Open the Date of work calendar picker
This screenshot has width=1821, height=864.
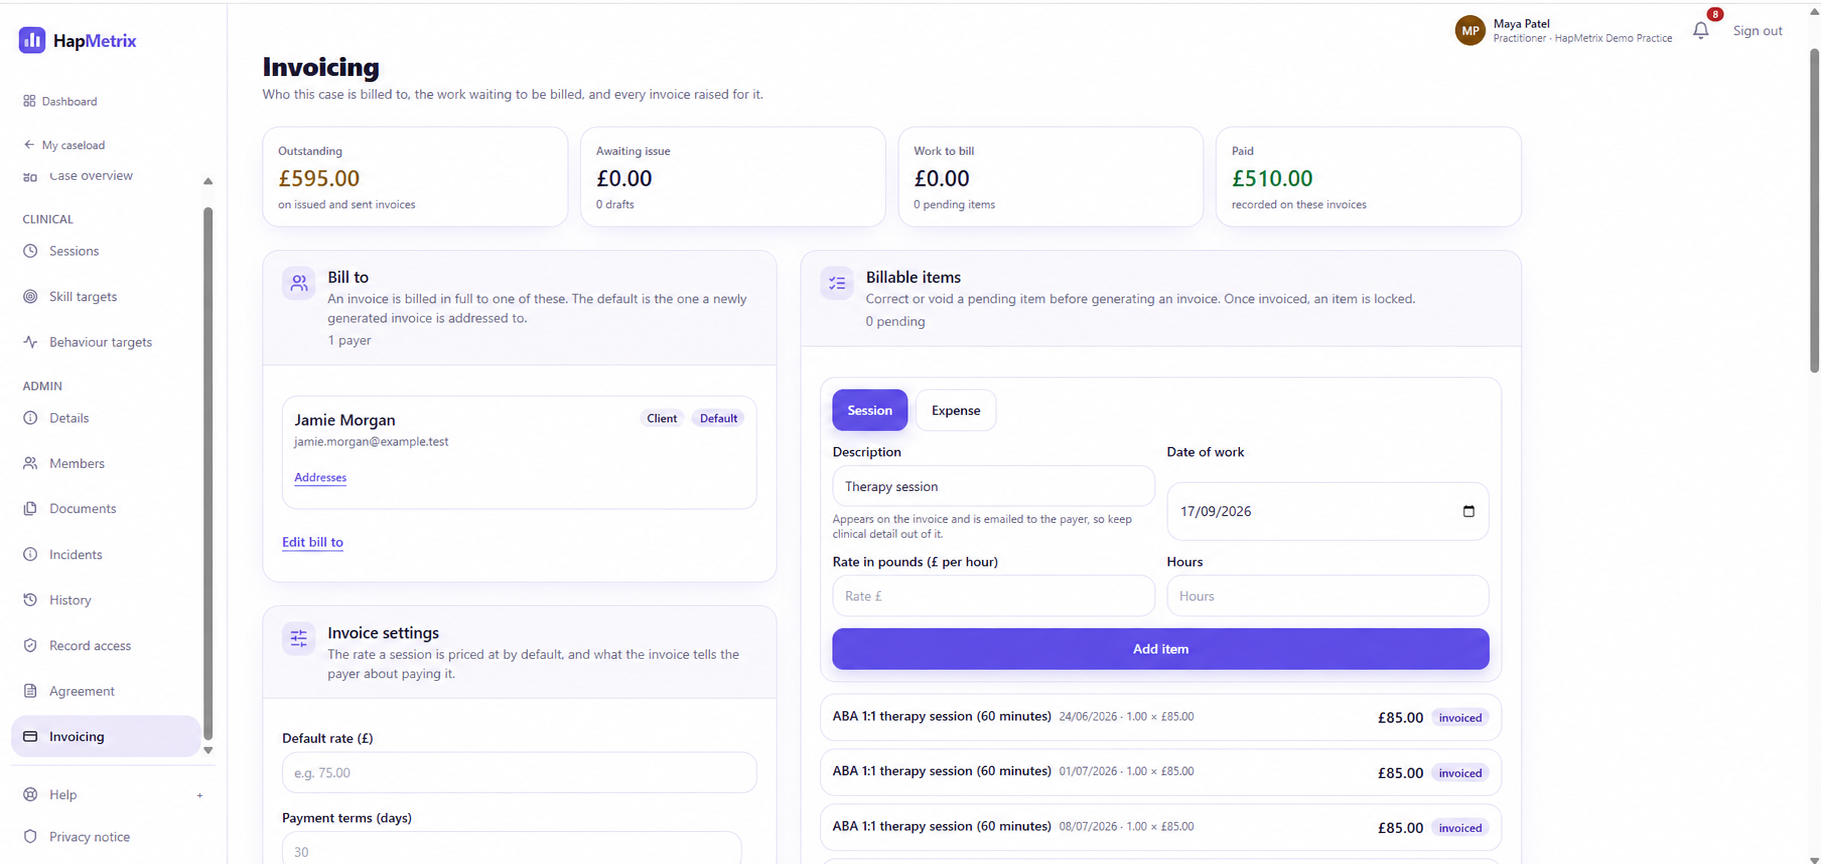(x=1468, y=511)
